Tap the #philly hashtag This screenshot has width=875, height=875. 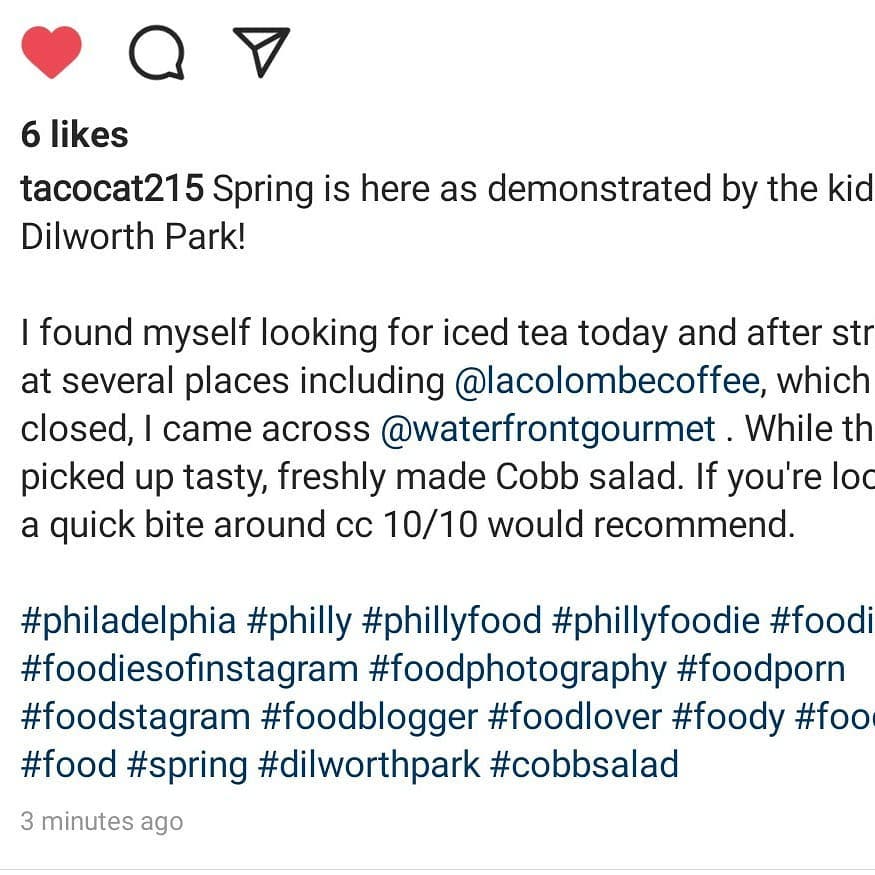[299, 622]
